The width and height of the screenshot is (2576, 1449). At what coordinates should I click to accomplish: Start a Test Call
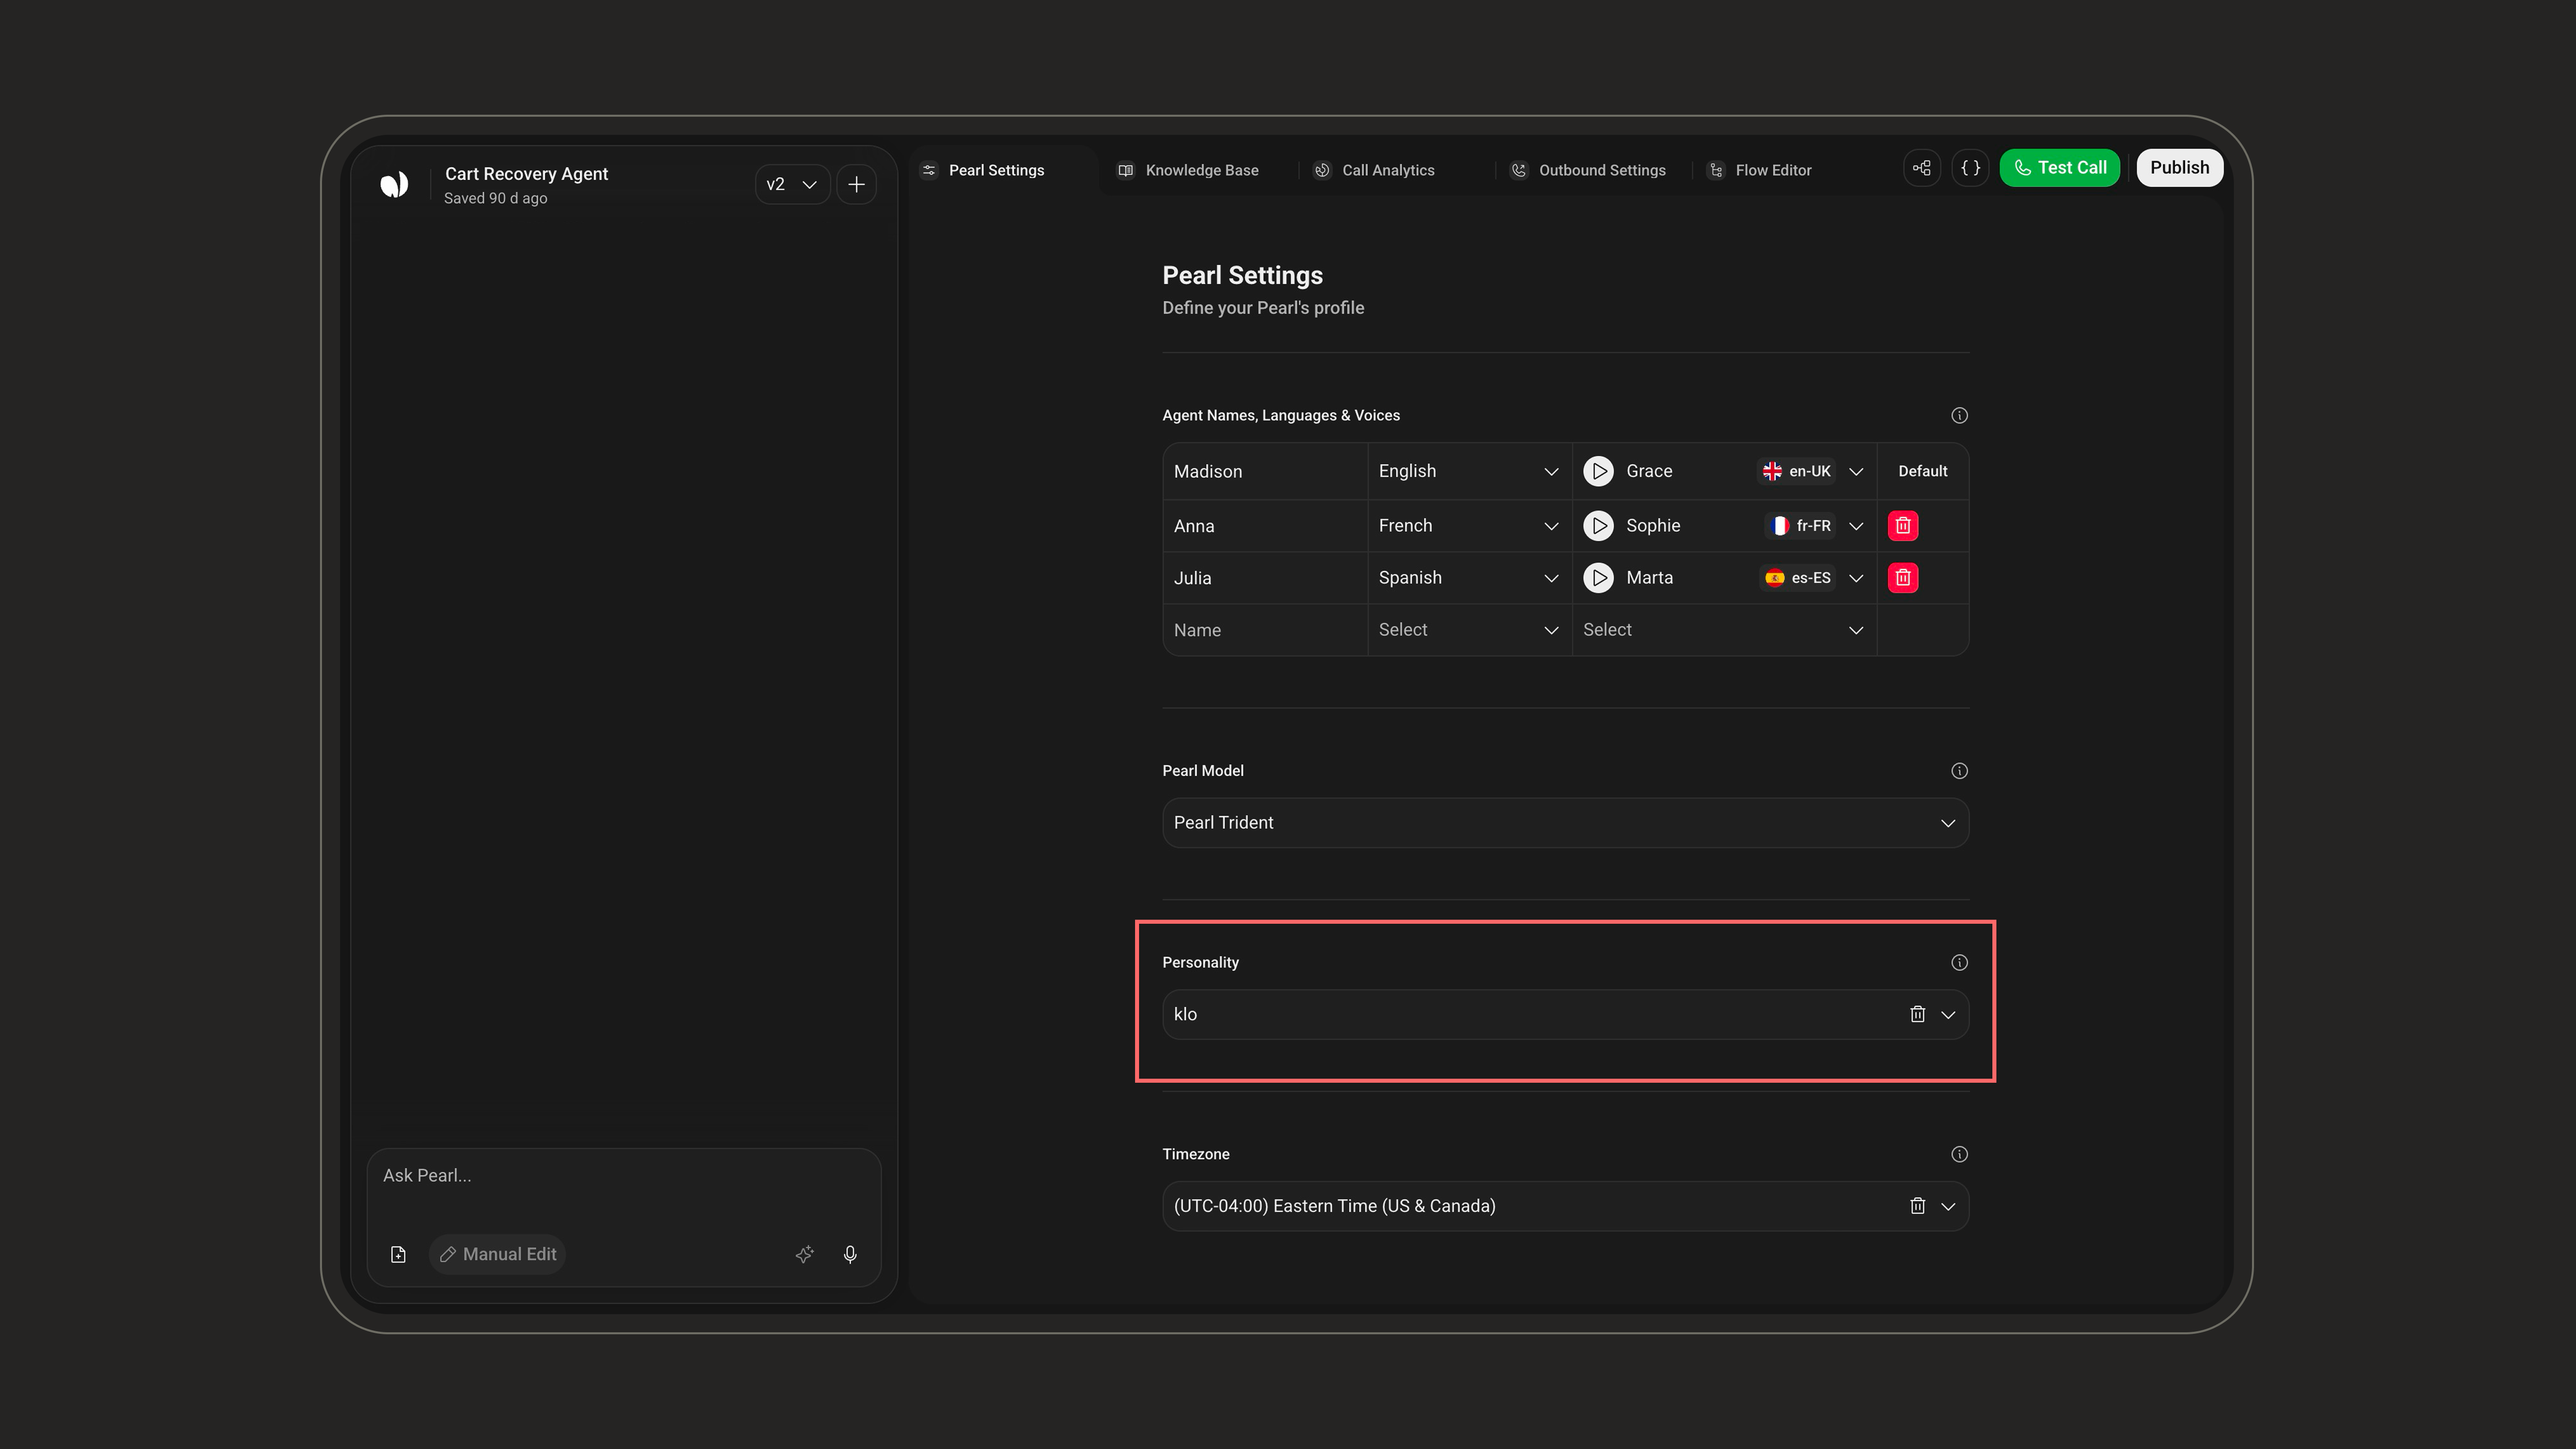pyautogui.click(x=2060, y=168)
